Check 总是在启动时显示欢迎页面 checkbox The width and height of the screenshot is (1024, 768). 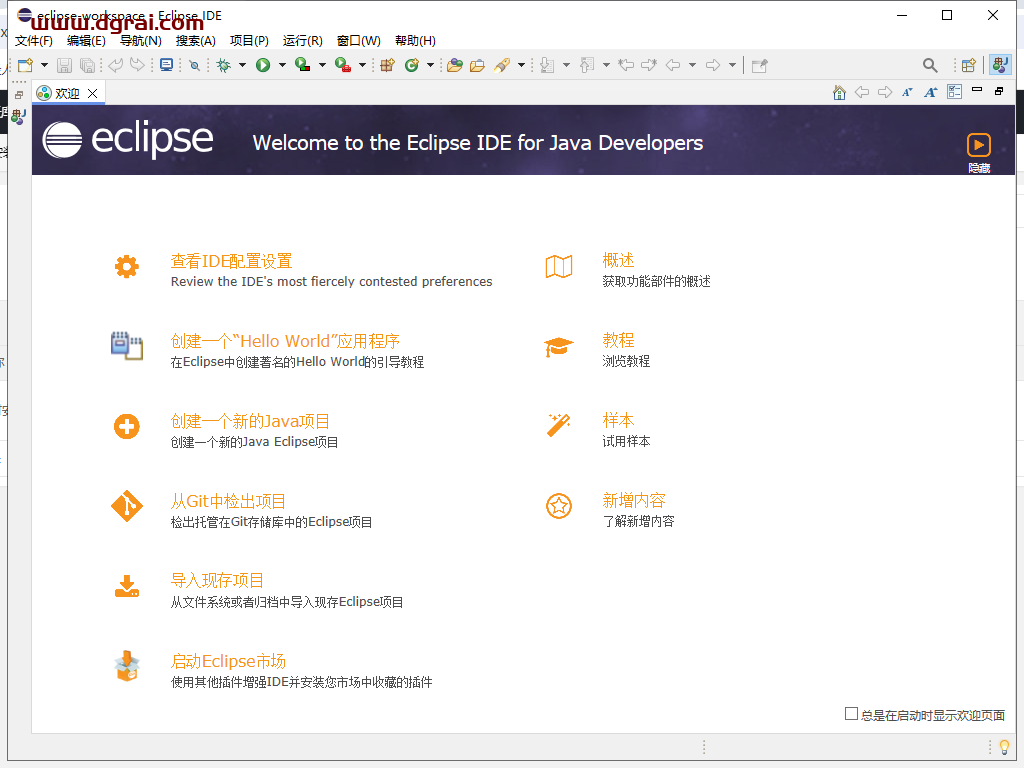click(x=851, y=714)
